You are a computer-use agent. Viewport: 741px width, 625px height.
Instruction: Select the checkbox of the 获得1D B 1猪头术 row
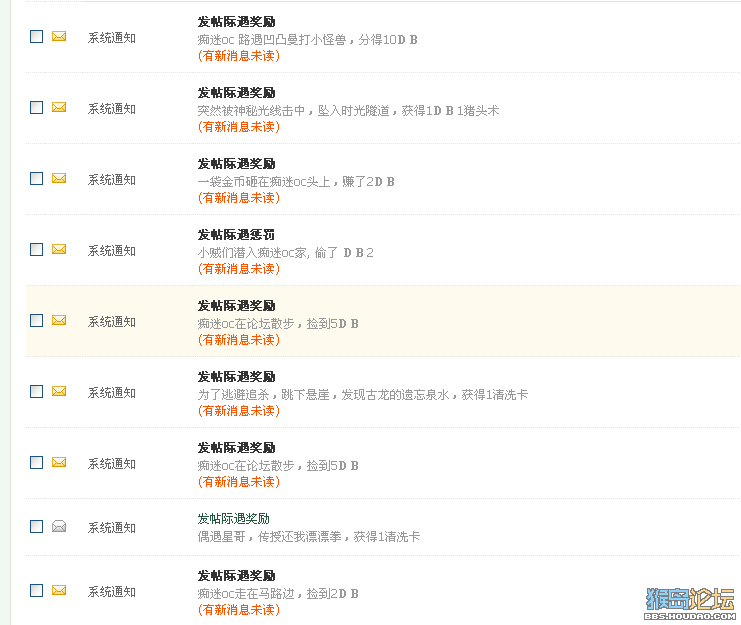36,107
